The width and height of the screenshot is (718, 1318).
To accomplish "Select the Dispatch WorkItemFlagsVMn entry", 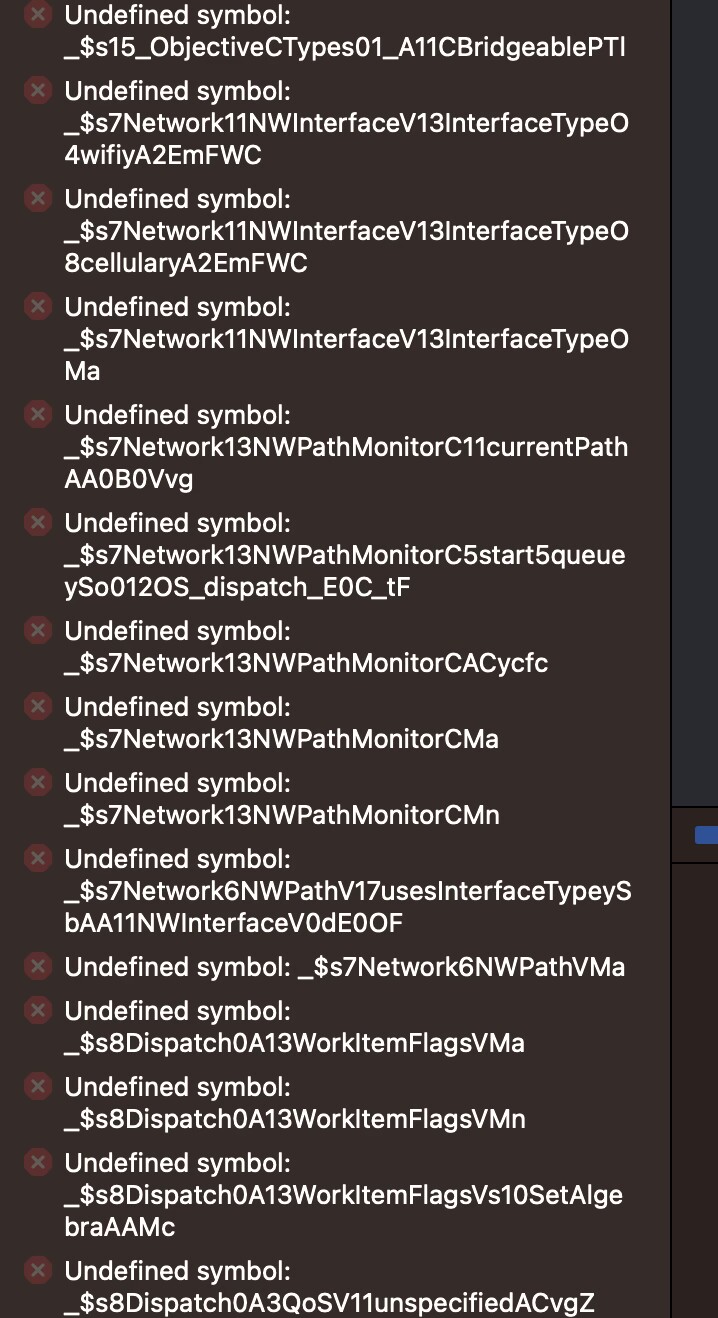I will tap(300, 1102).
